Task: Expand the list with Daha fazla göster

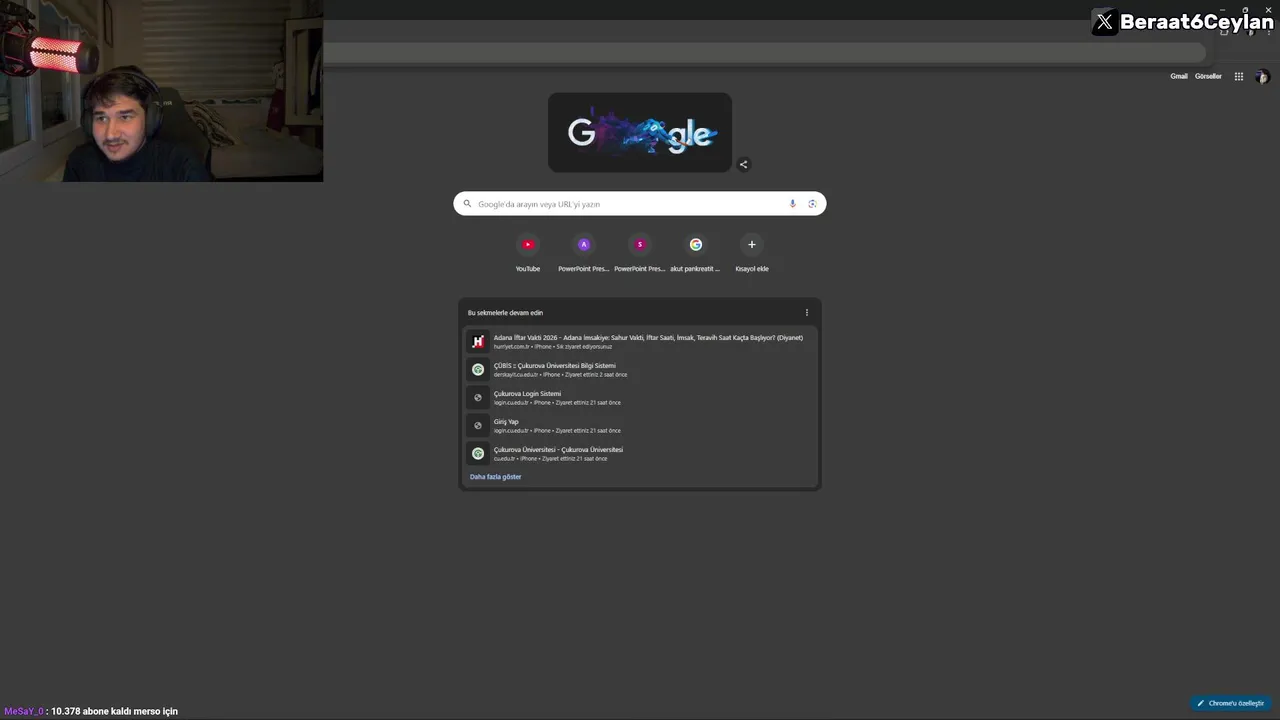Action: 496,477
